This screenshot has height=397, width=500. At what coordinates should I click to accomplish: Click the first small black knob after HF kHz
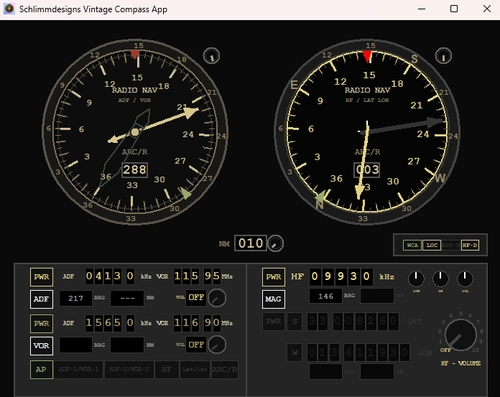416,279
